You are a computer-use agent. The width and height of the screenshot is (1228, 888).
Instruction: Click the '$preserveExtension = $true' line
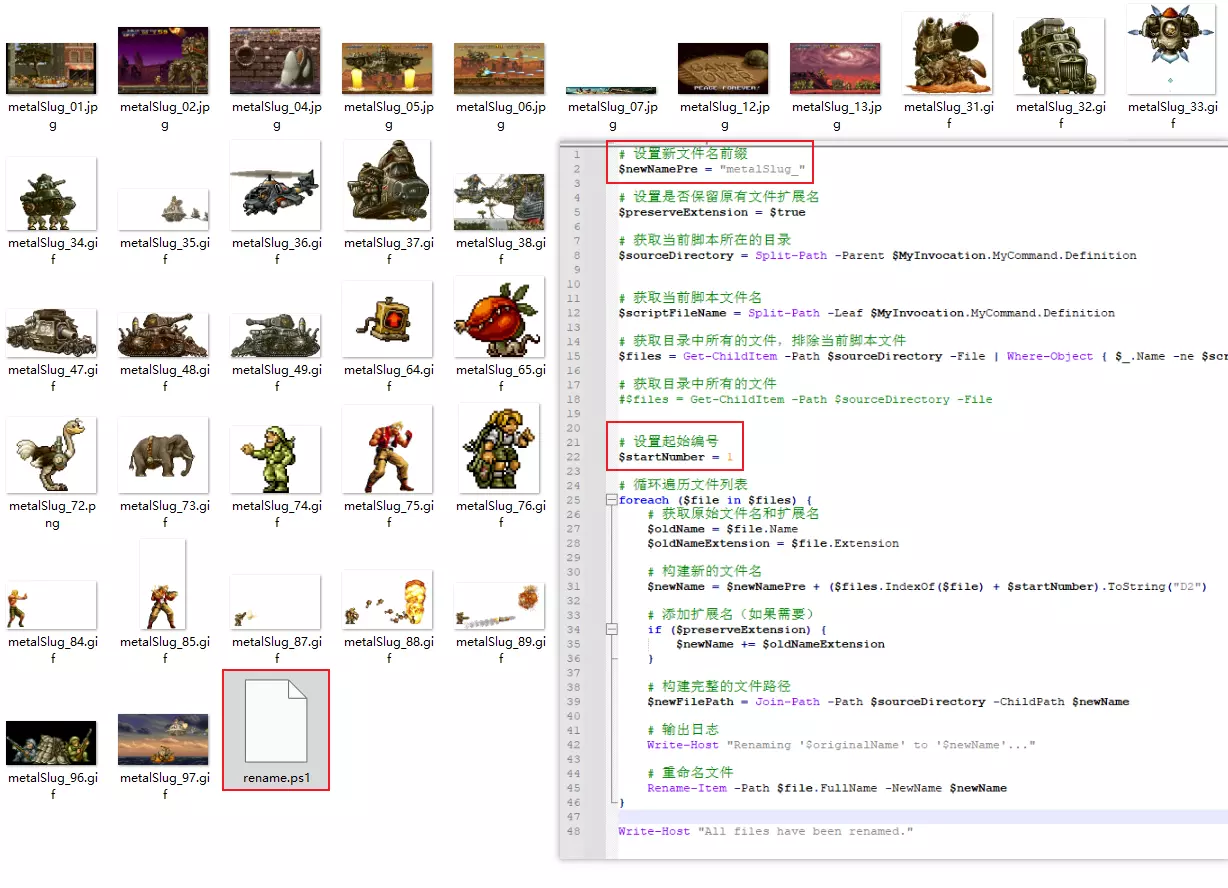[711, 212]
